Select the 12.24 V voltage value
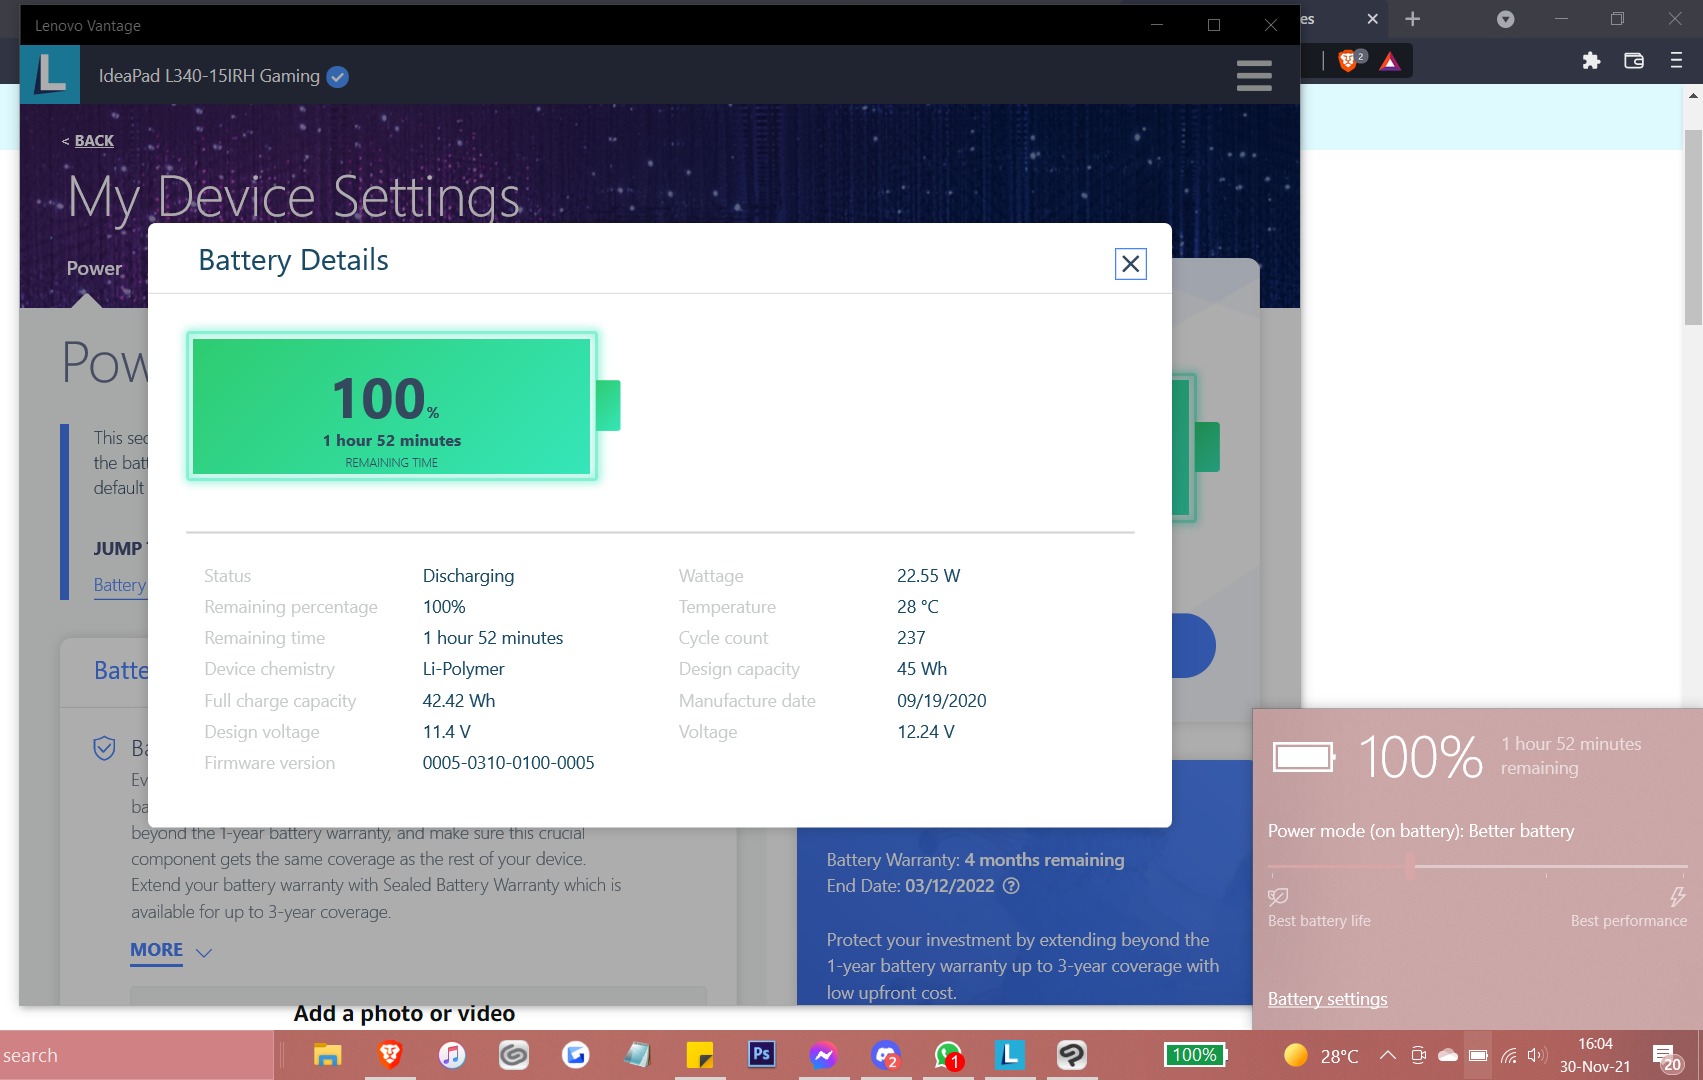 tap(925, 732)
